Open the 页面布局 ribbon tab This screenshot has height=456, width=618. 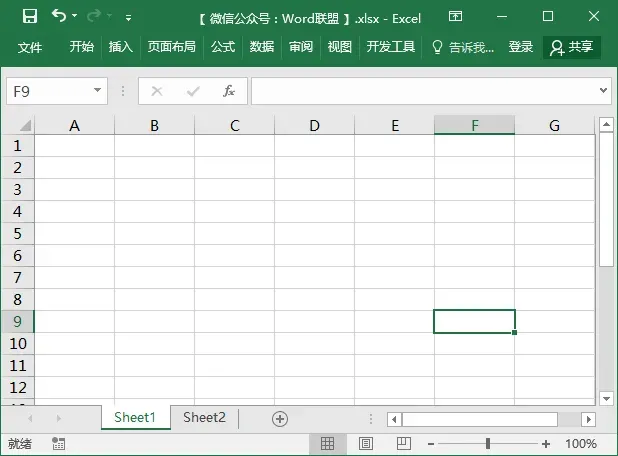(x=171, y=47)
